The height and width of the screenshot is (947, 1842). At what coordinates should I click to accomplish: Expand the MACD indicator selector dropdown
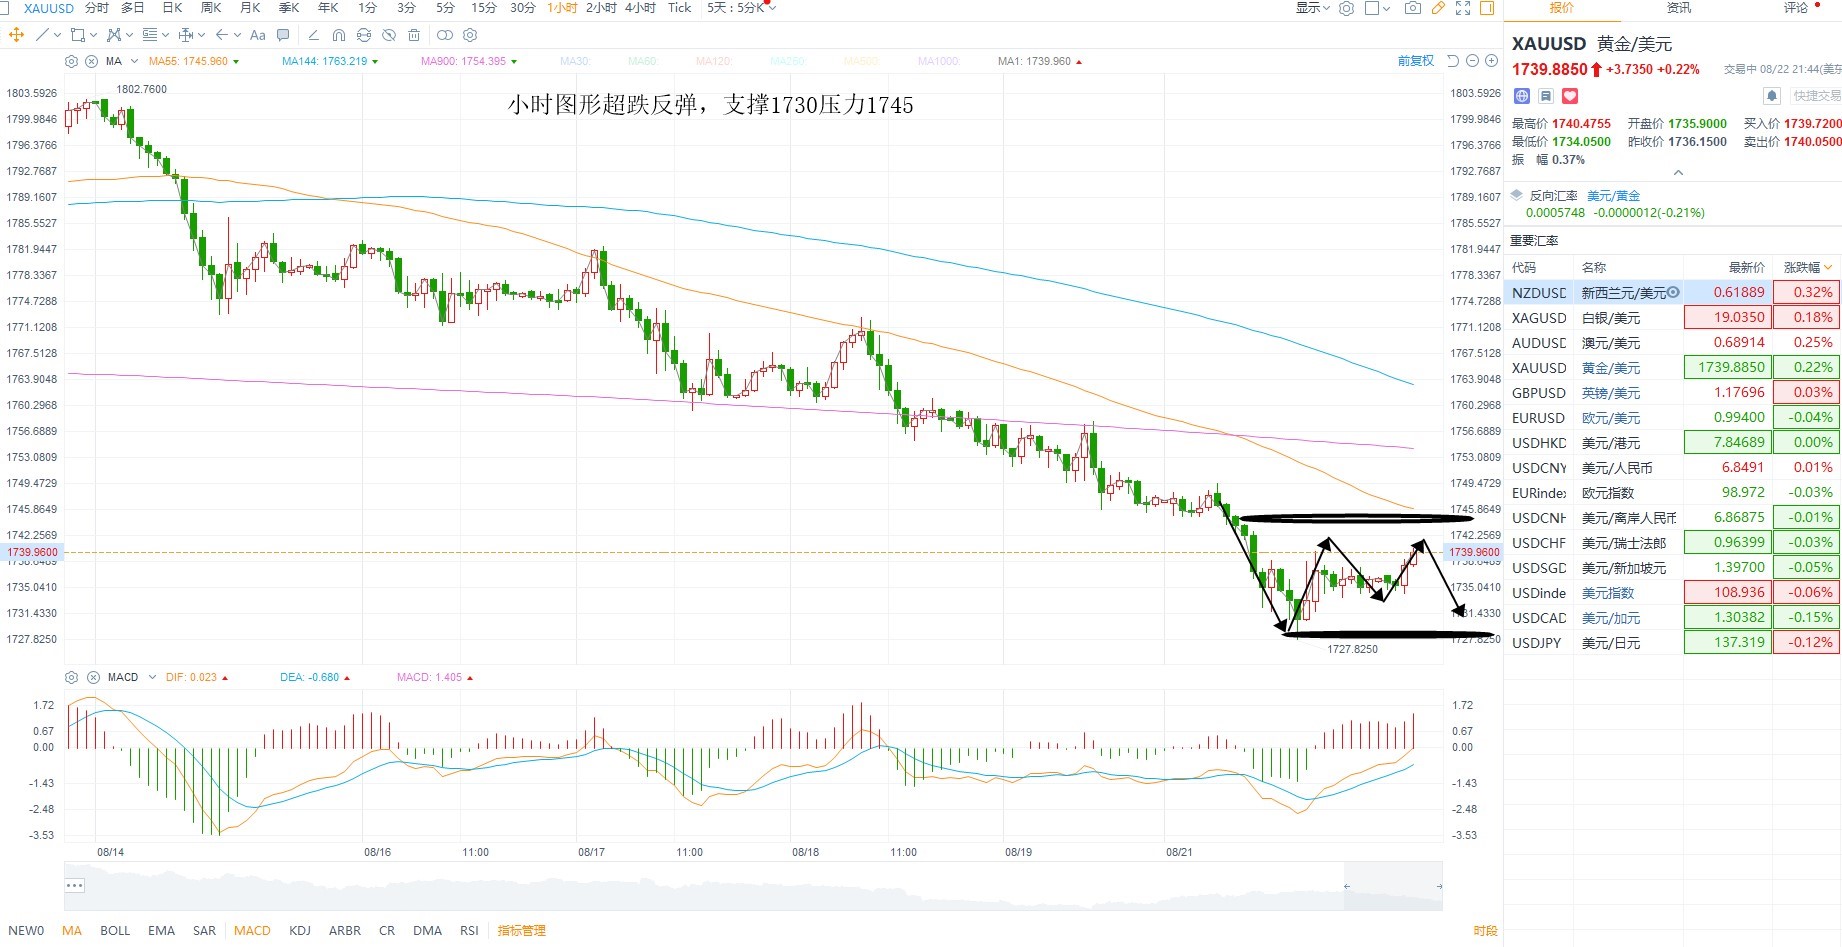pos(152,677)
